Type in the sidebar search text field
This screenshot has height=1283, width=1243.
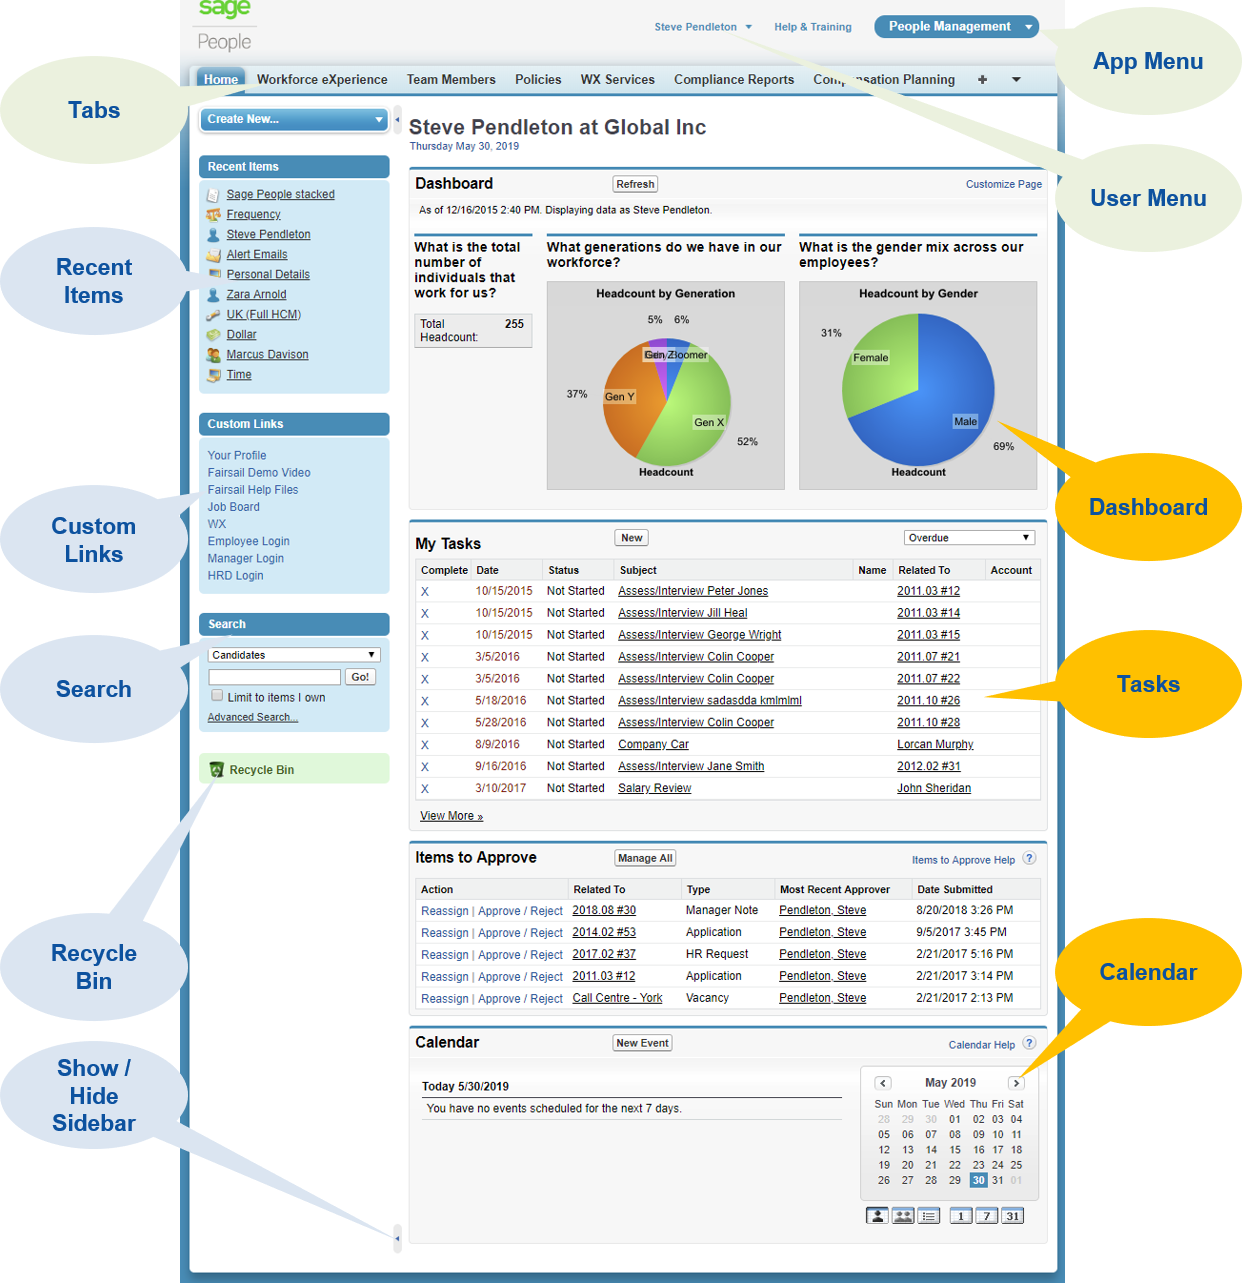tap(275, 677)
